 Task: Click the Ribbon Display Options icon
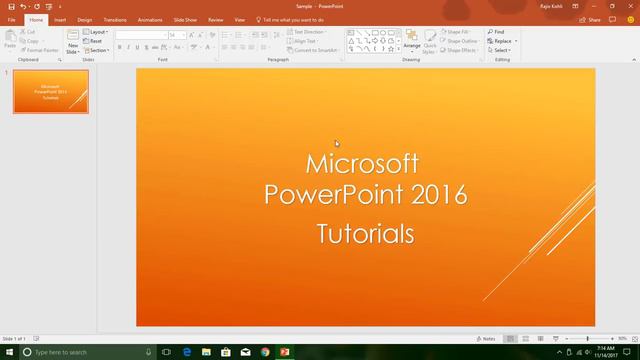coord(575,6)
